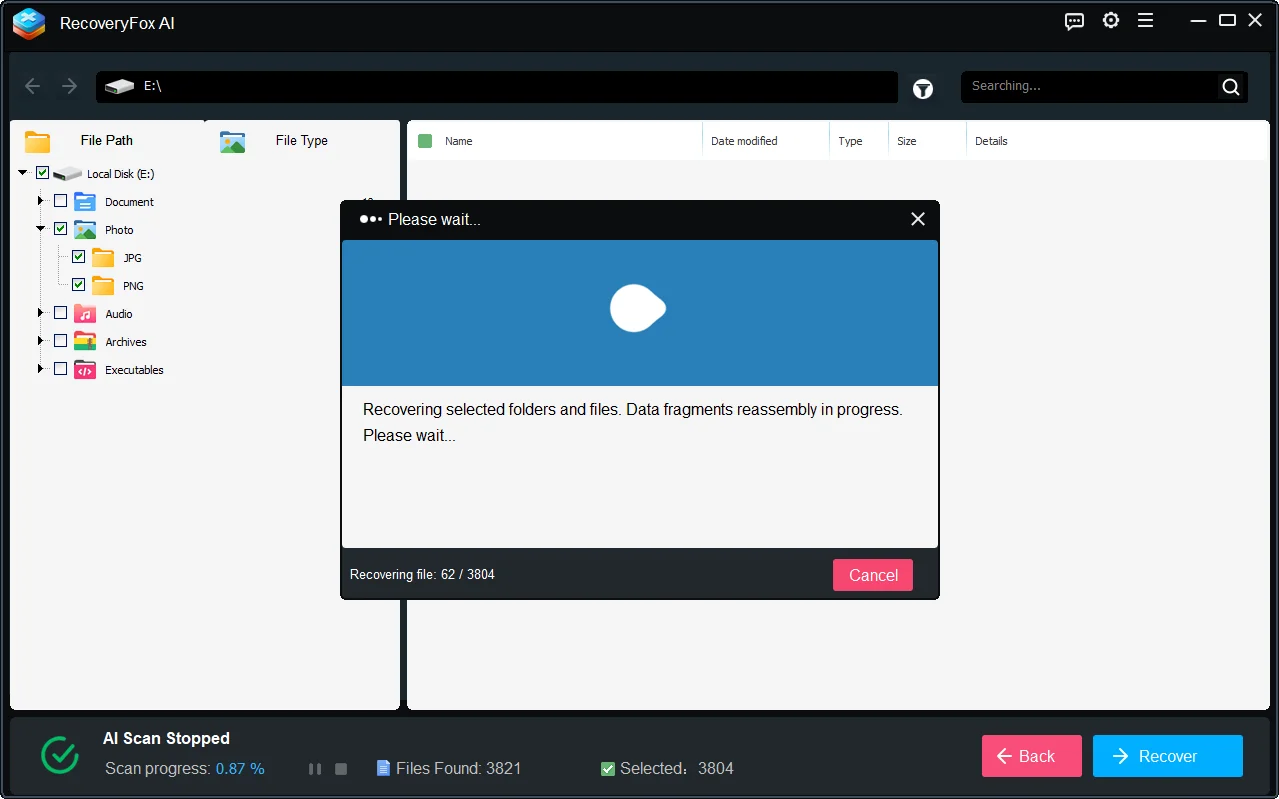Viewport: 1279px width, 799px height.
Task: Click inside the Searching input field
Action: pos(1090,86)
